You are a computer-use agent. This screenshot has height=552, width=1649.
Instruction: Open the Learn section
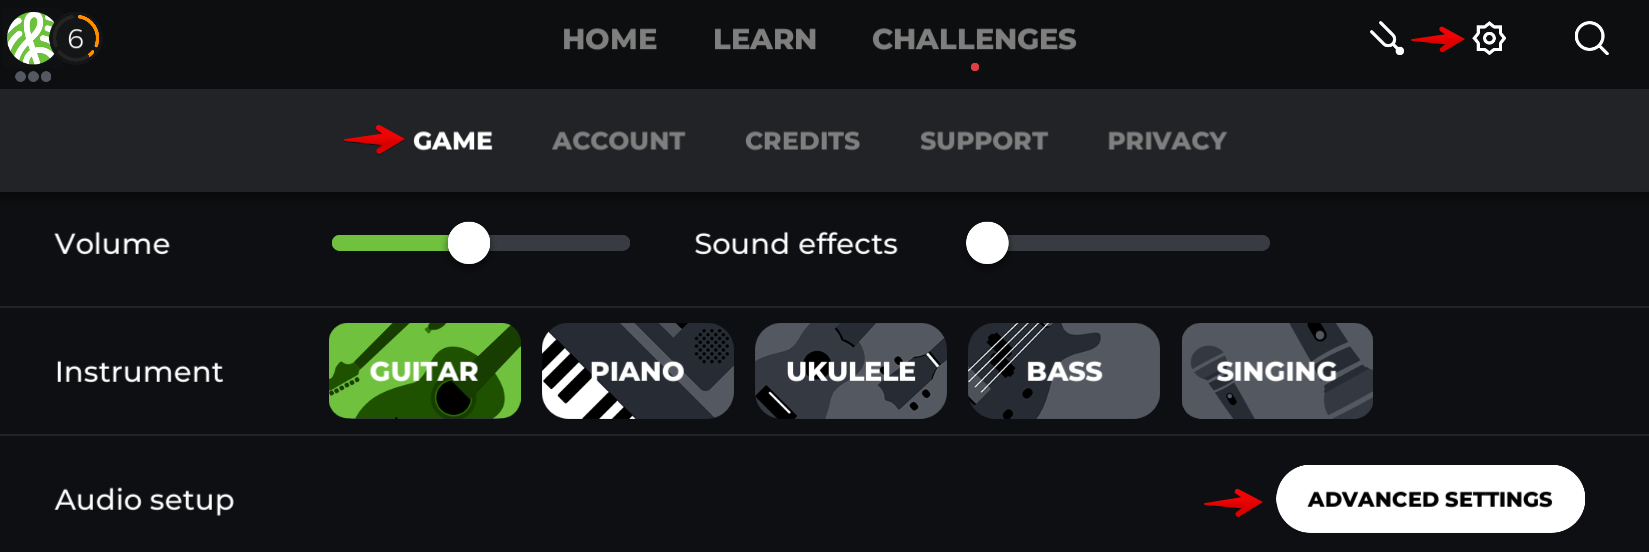pyautogui.click(x=765, y=39)
